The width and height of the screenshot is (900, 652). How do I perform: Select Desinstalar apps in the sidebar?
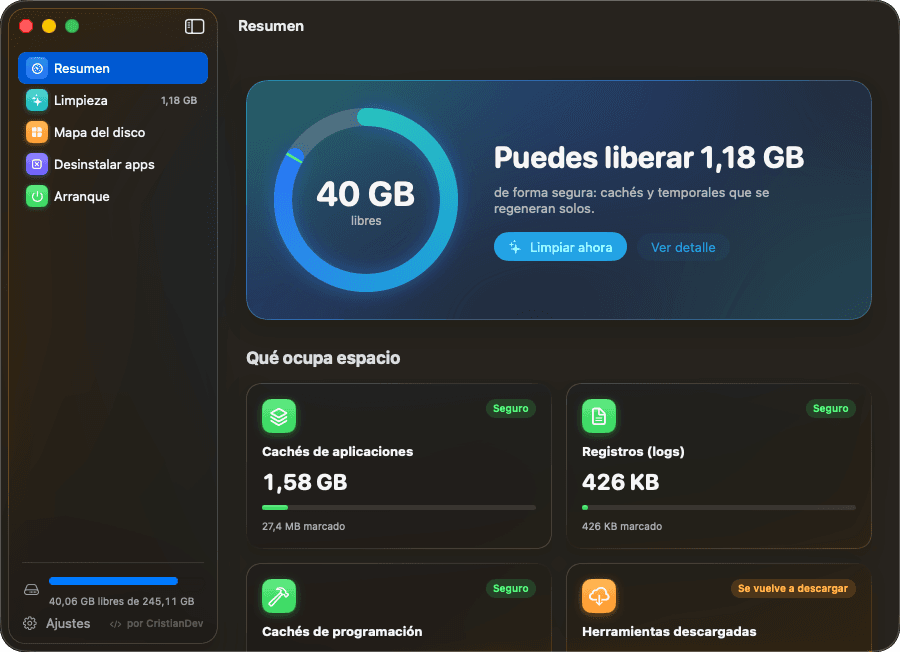[x=113, y=165]
